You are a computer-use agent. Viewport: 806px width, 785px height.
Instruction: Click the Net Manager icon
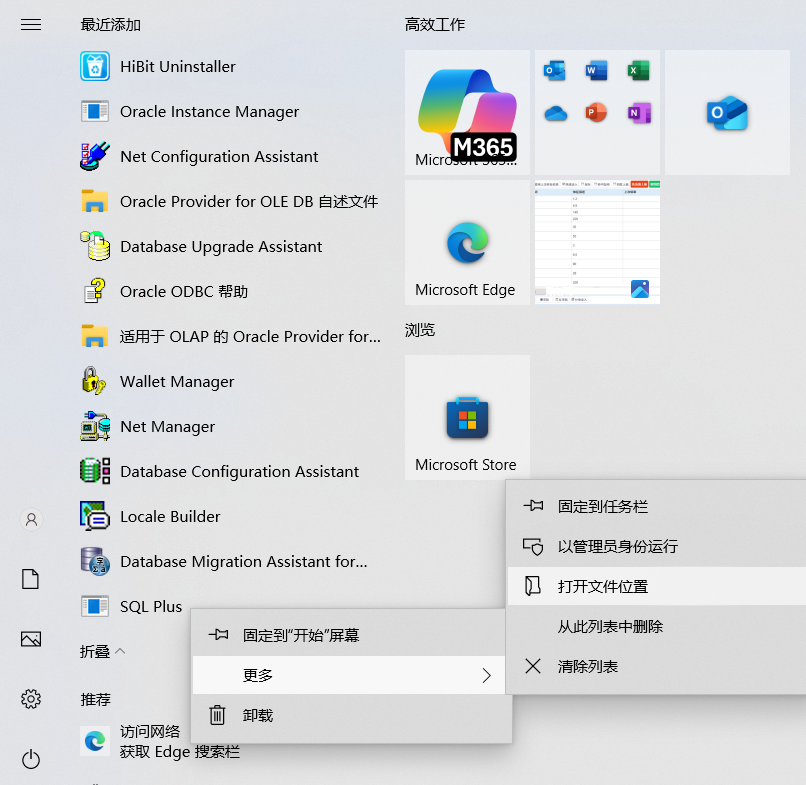(95, 426)
